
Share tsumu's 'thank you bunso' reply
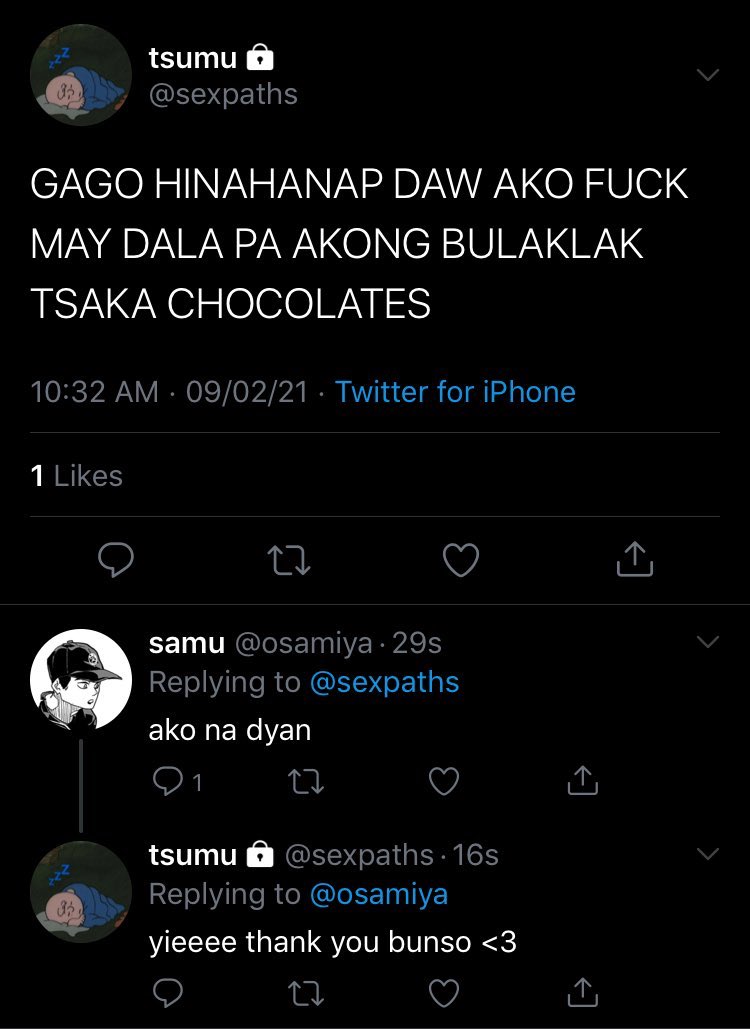coord(582,992)
